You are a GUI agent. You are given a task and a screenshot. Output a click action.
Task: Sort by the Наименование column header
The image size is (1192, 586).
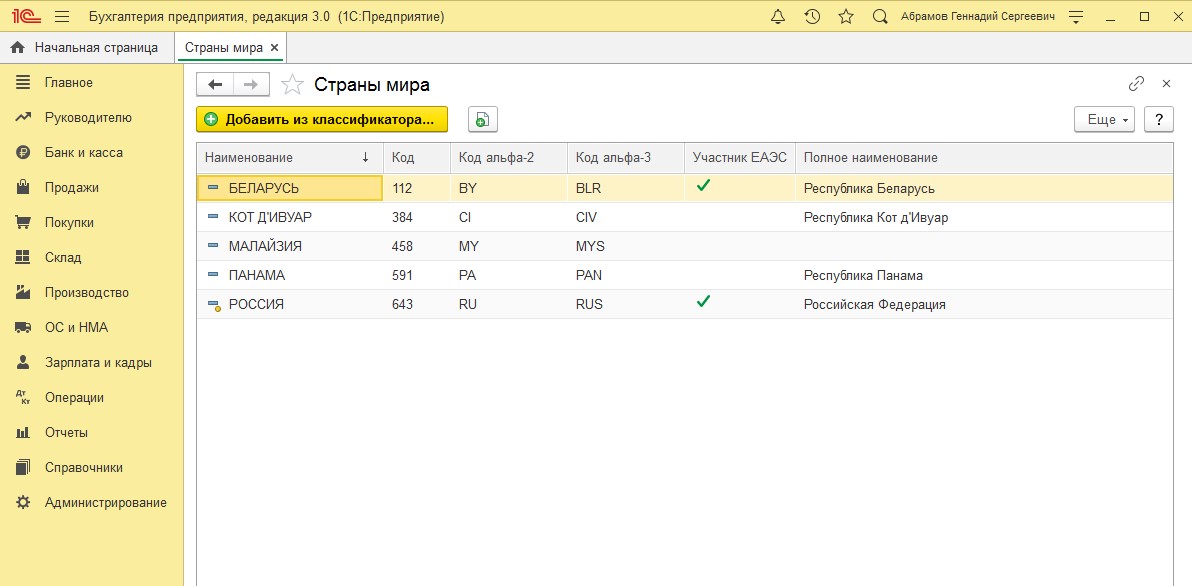pos(249,158)
